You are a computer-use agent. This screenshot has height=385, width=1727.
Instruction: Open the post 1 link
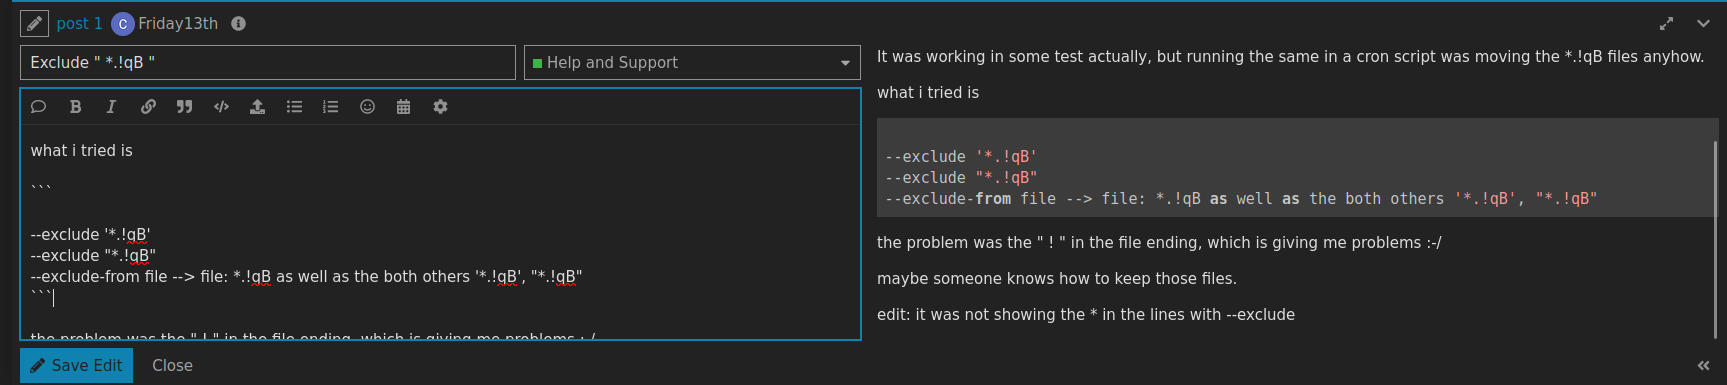pyautogui.click(x=79, y=23)
